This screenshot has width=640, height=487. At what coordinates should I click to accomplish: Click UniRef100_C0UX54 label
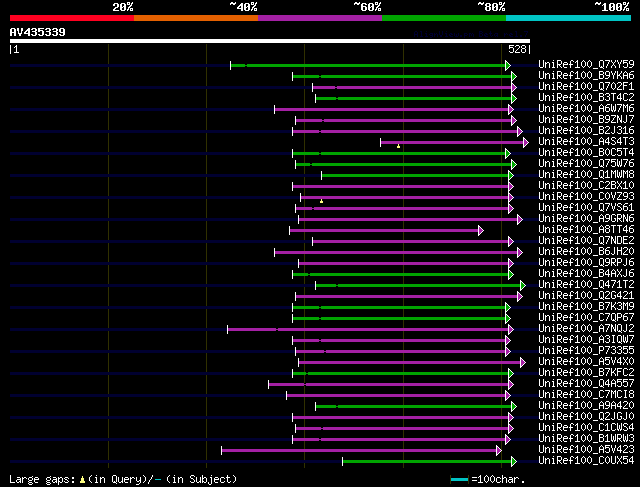(586, 461)
